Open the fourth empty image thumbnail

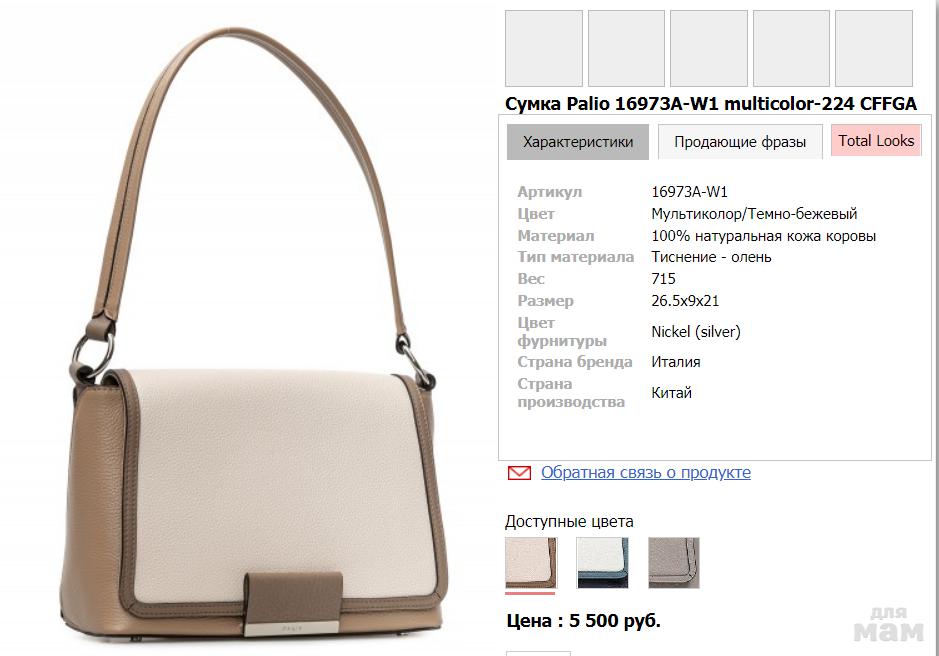(x=791, y=49)
